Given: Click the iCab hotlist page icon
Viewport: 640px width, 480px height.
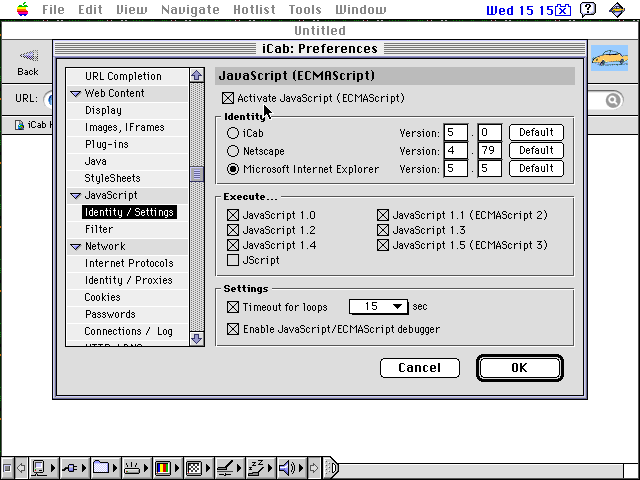Looking at the screenshot, I should [x=19, y=125].
